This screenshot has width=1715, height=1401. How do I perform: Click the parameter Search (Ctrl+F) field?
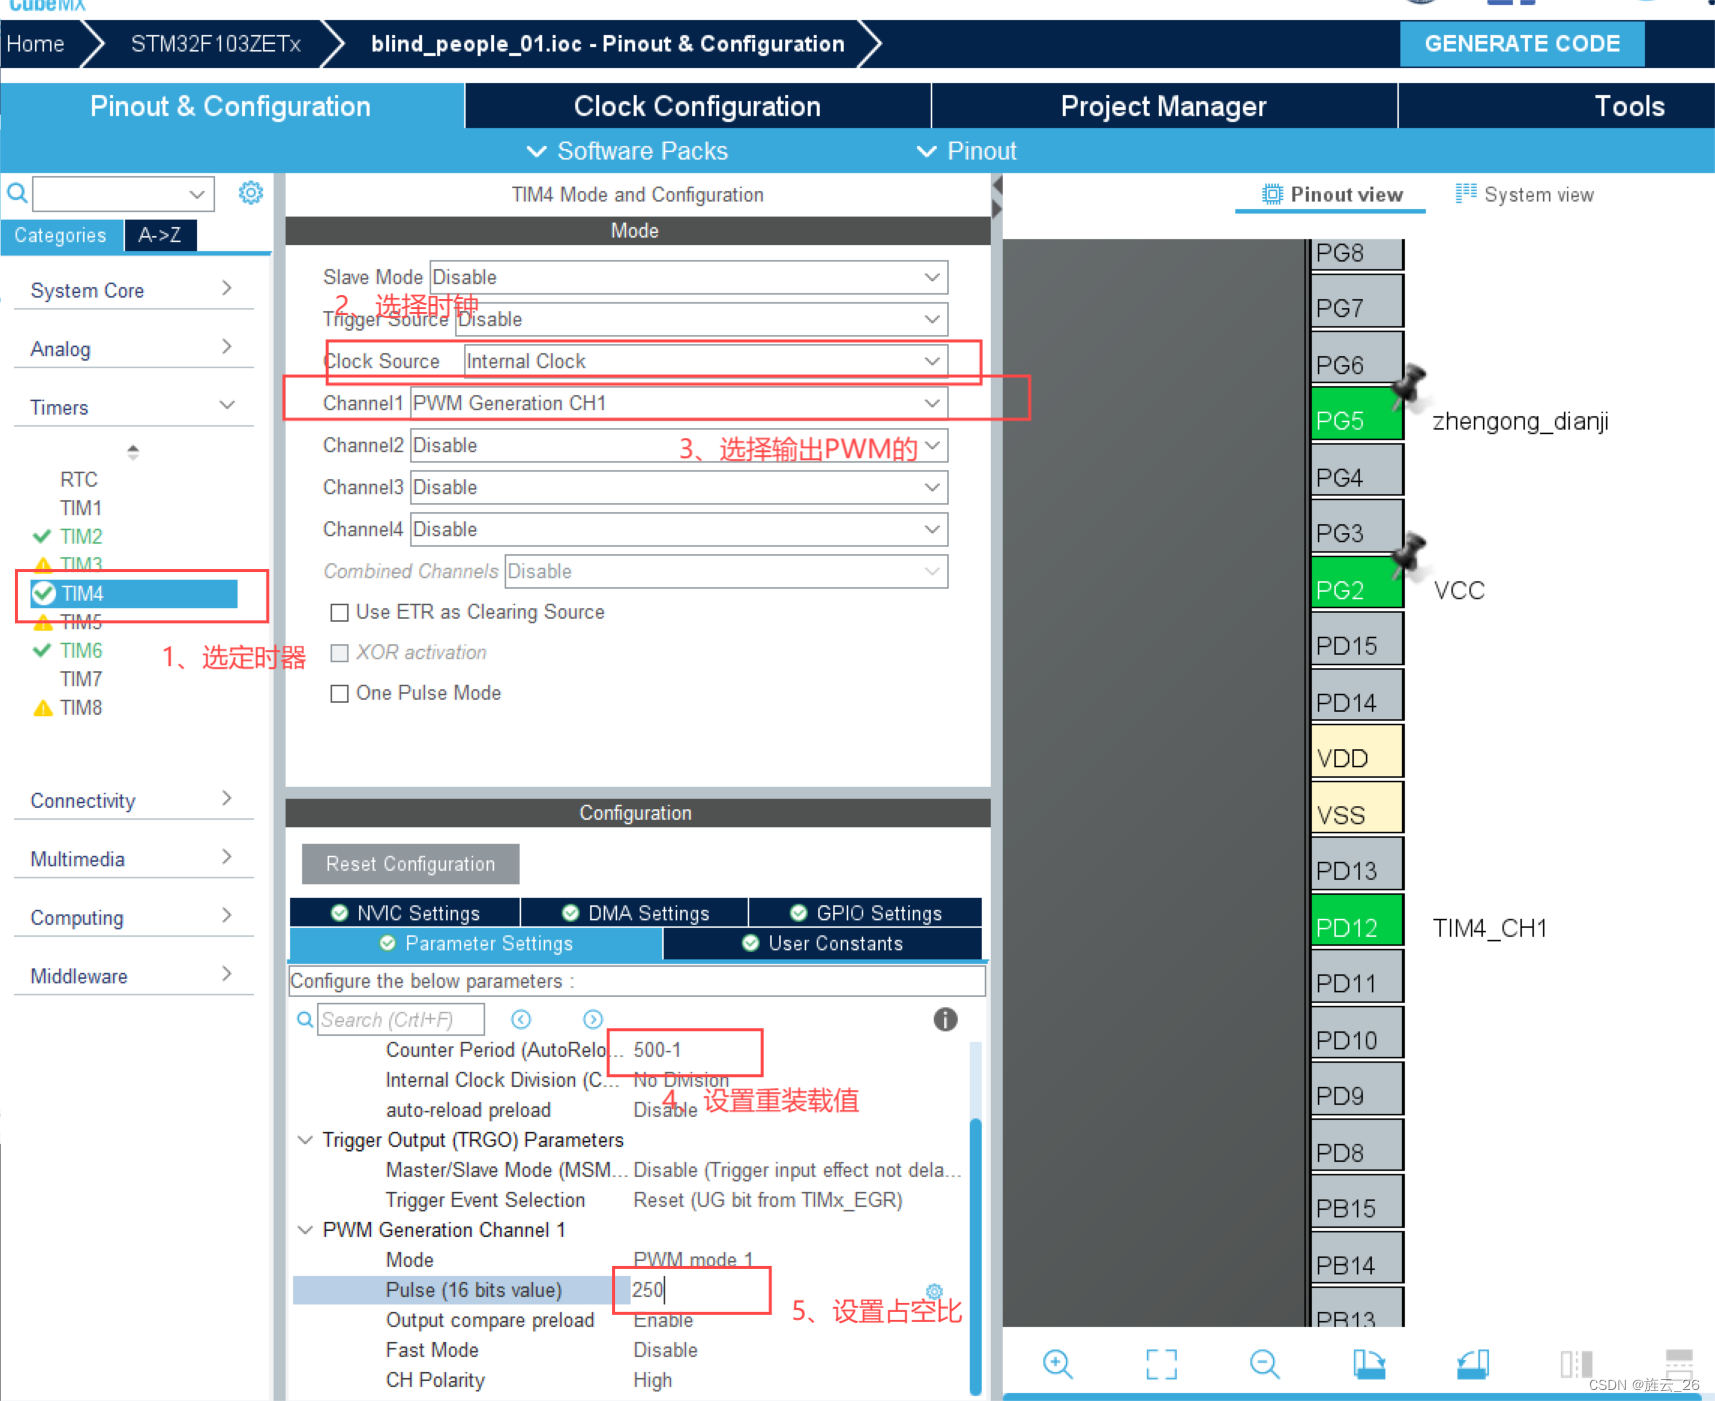coord(401,1019)
